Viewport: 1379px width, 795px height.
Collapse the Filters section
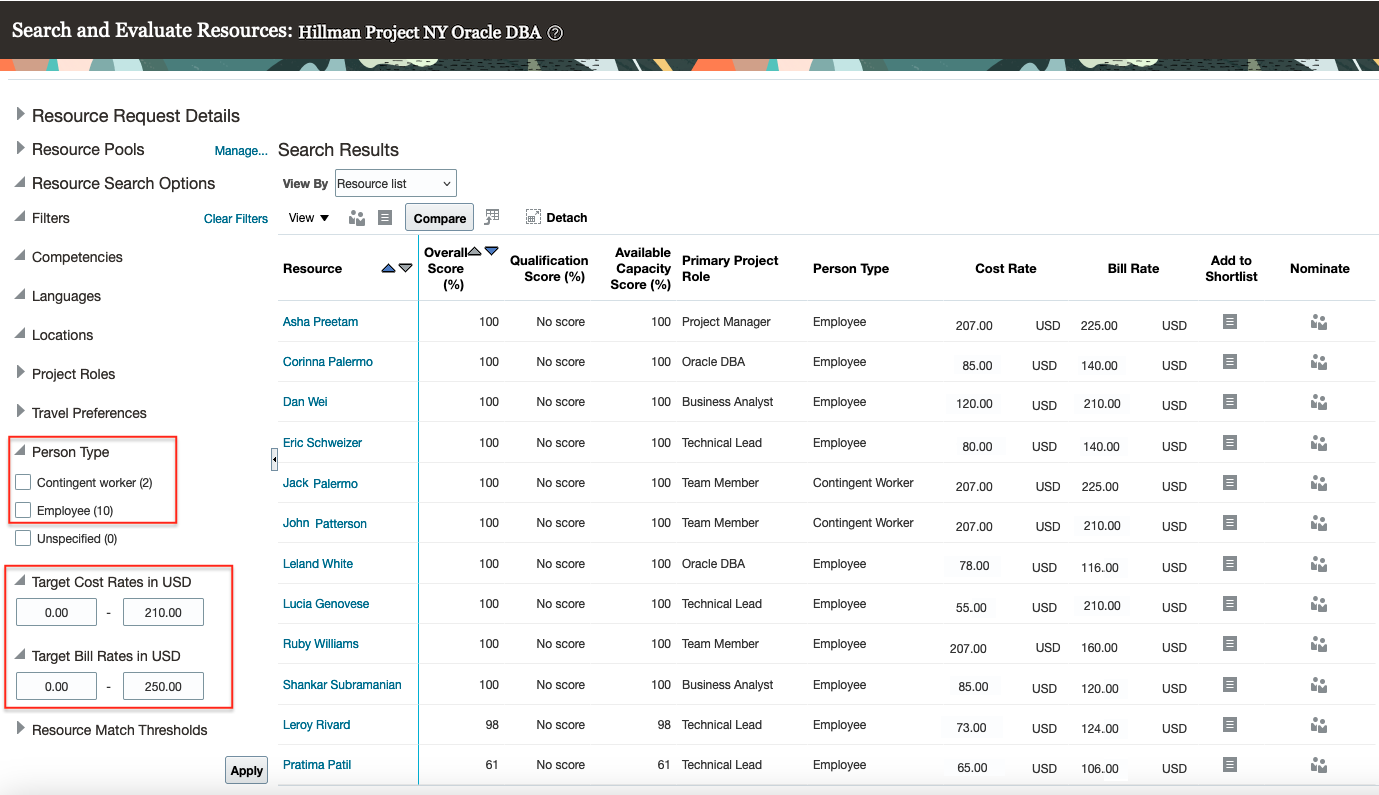pos(20,217)
